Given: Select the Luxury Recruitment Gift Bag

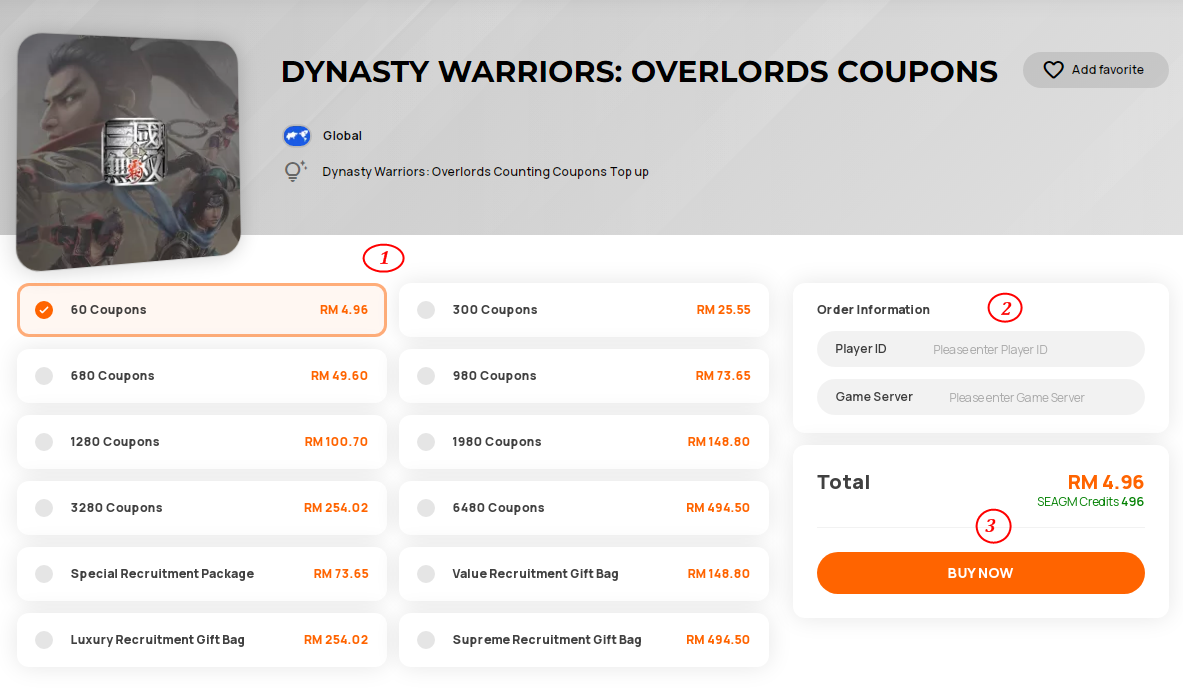Looking at the screenshot, I should 202,640.
